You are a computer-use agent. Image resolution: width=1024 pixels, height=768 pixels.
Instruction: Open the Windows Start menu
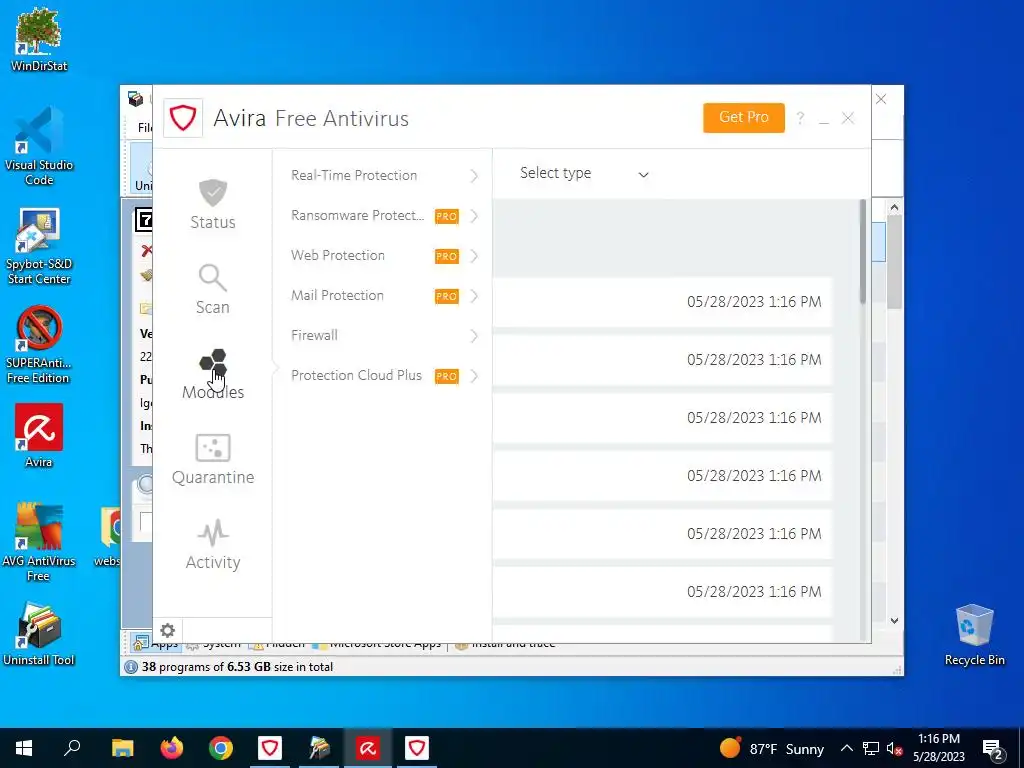(x=24, y=748)
